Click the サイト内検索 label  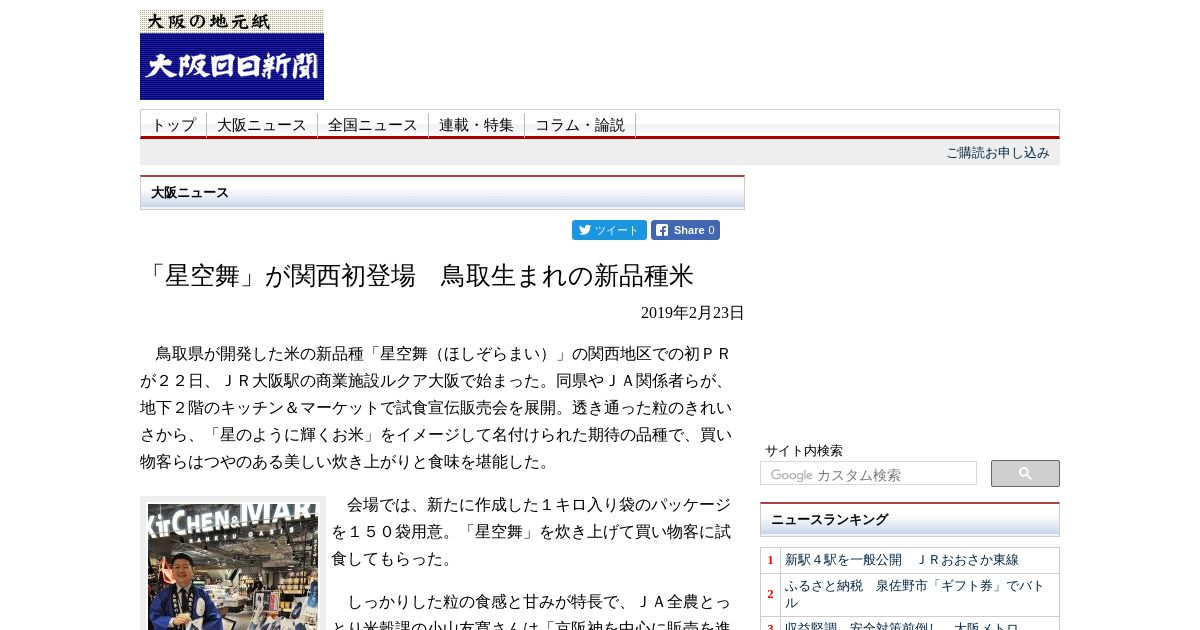coord(804,451)
